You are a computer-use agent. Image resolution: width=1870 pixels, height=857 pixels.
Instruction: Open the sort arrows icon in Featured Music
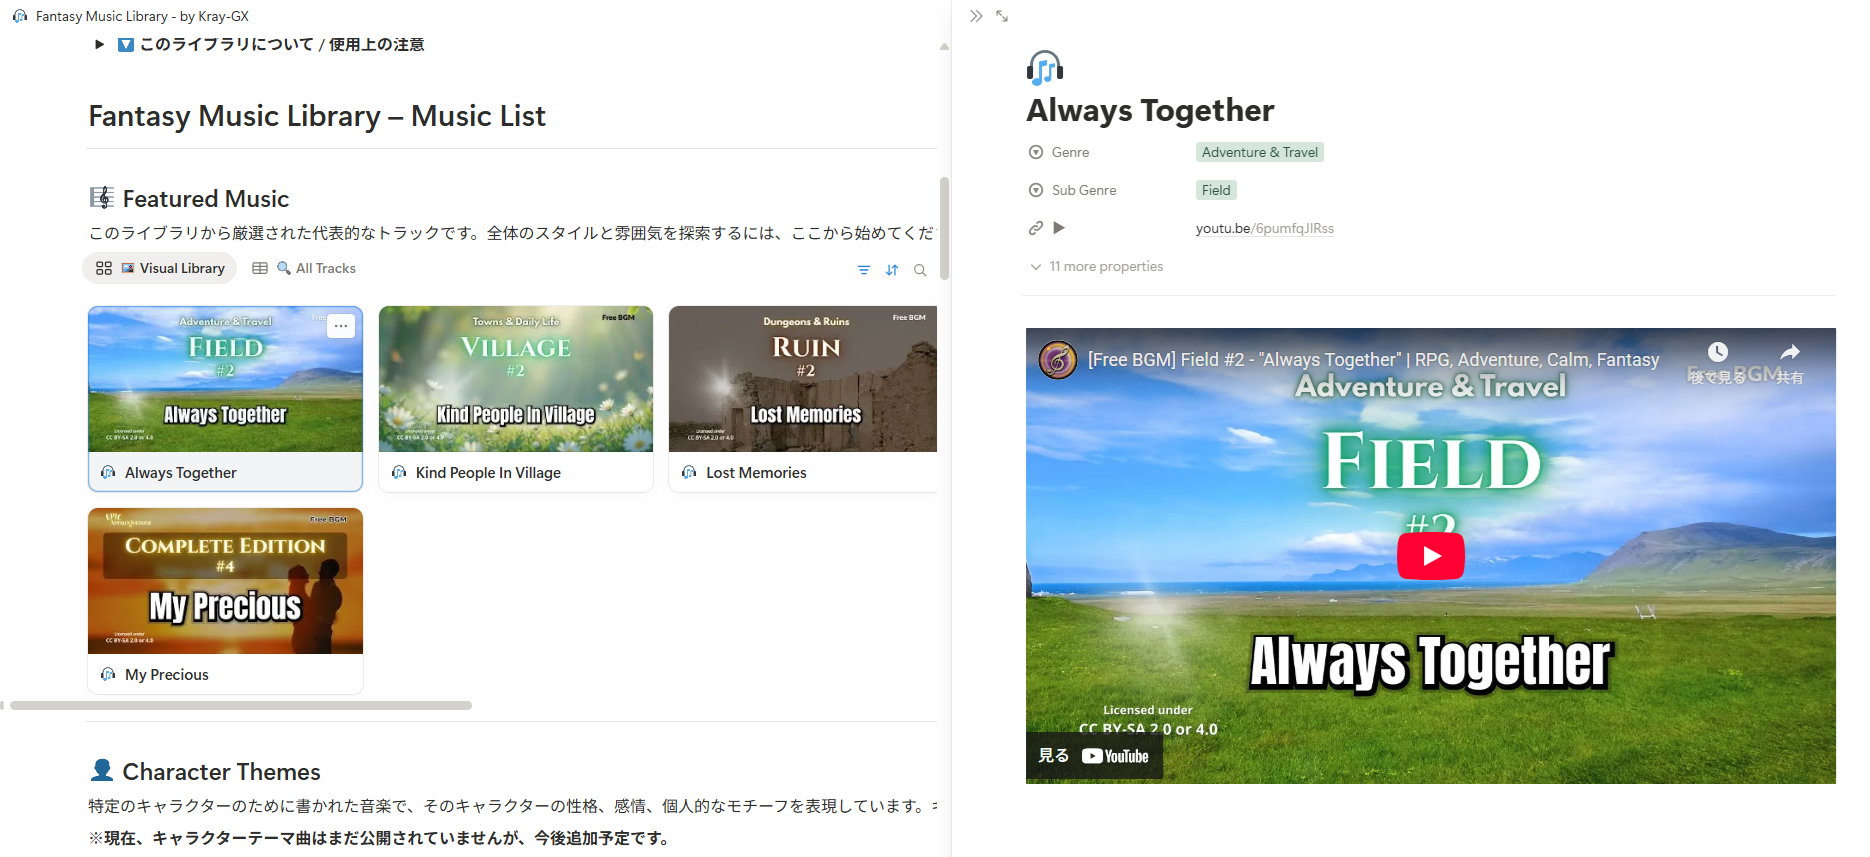pyautogui.click(x=892, y=270)
